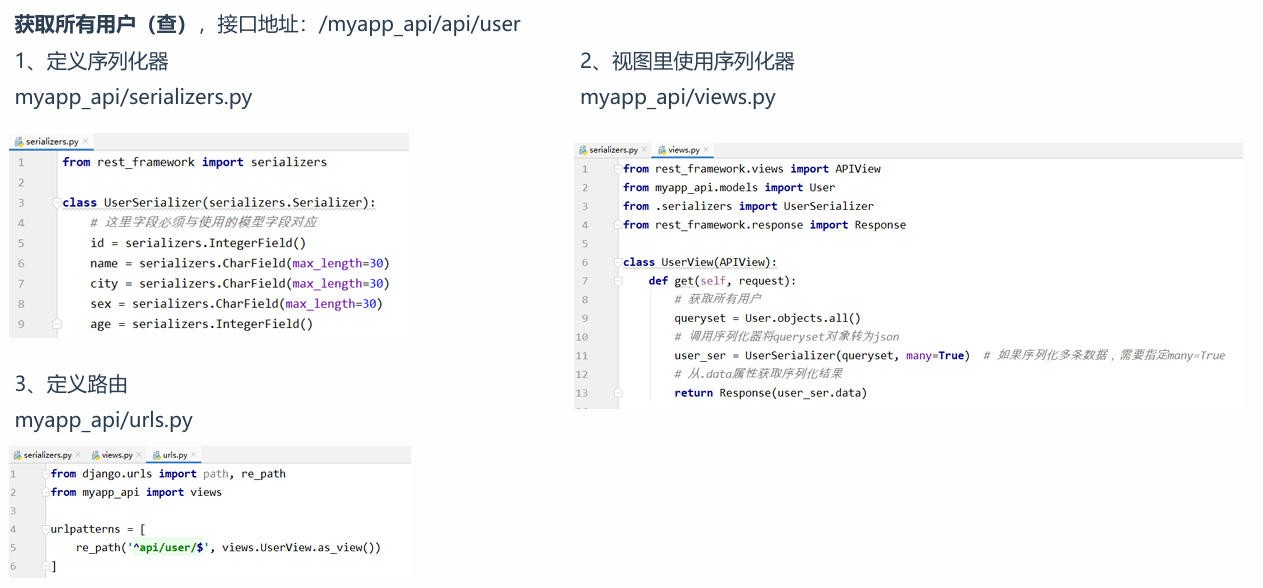
Task: Switch to views.py tab in the urls editor
Action: coord(117,455)
